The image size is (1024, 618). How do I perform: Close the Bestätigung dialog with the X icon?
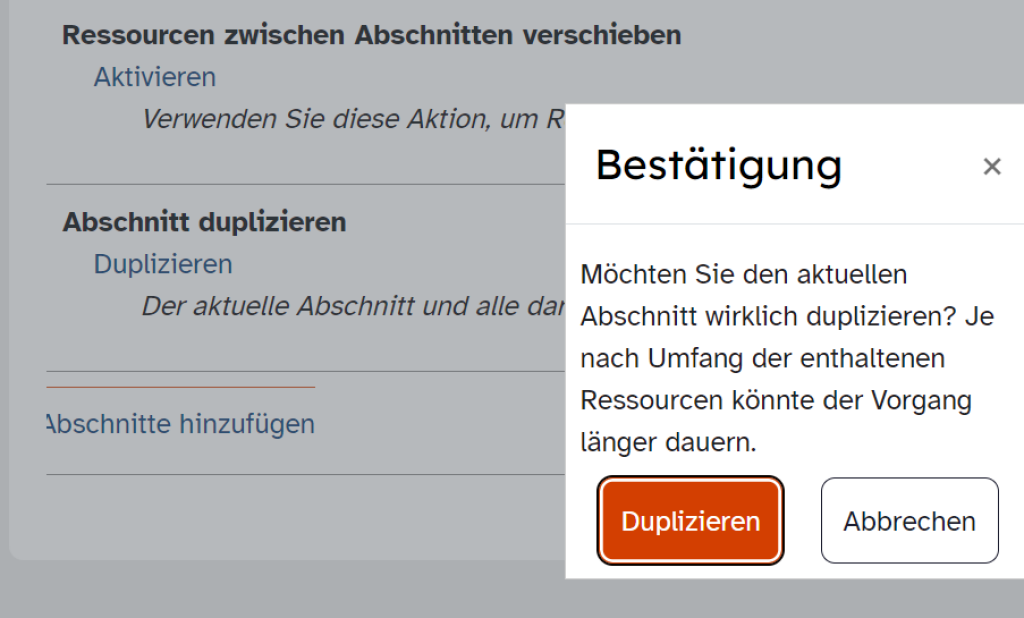pos(991,166)
